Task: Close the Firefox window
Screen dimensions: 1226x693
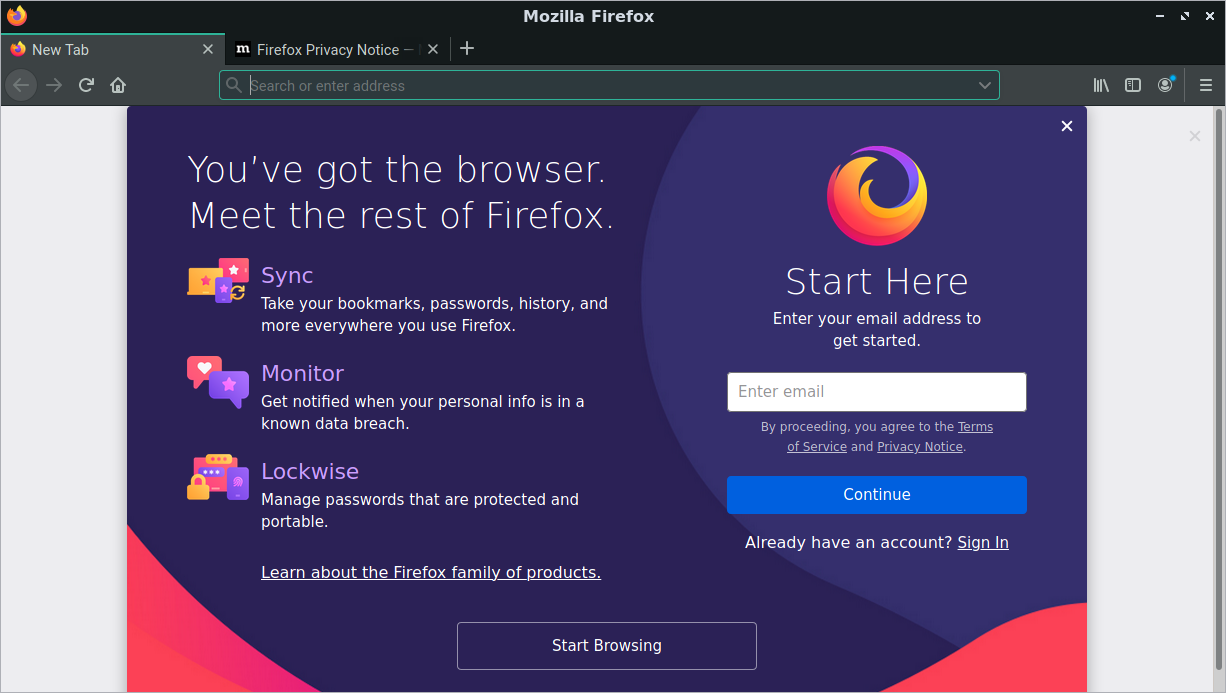Action: point(1209,16)
